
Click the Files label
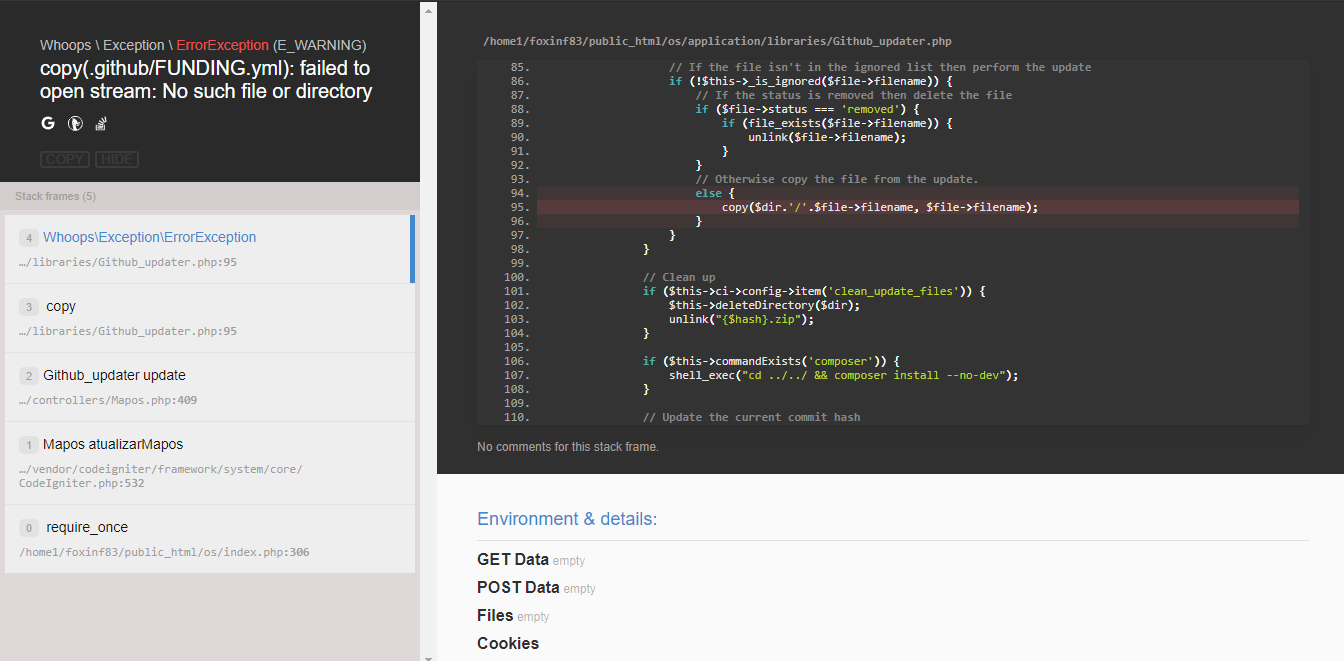pyautogui.click(x=495, y=616)
